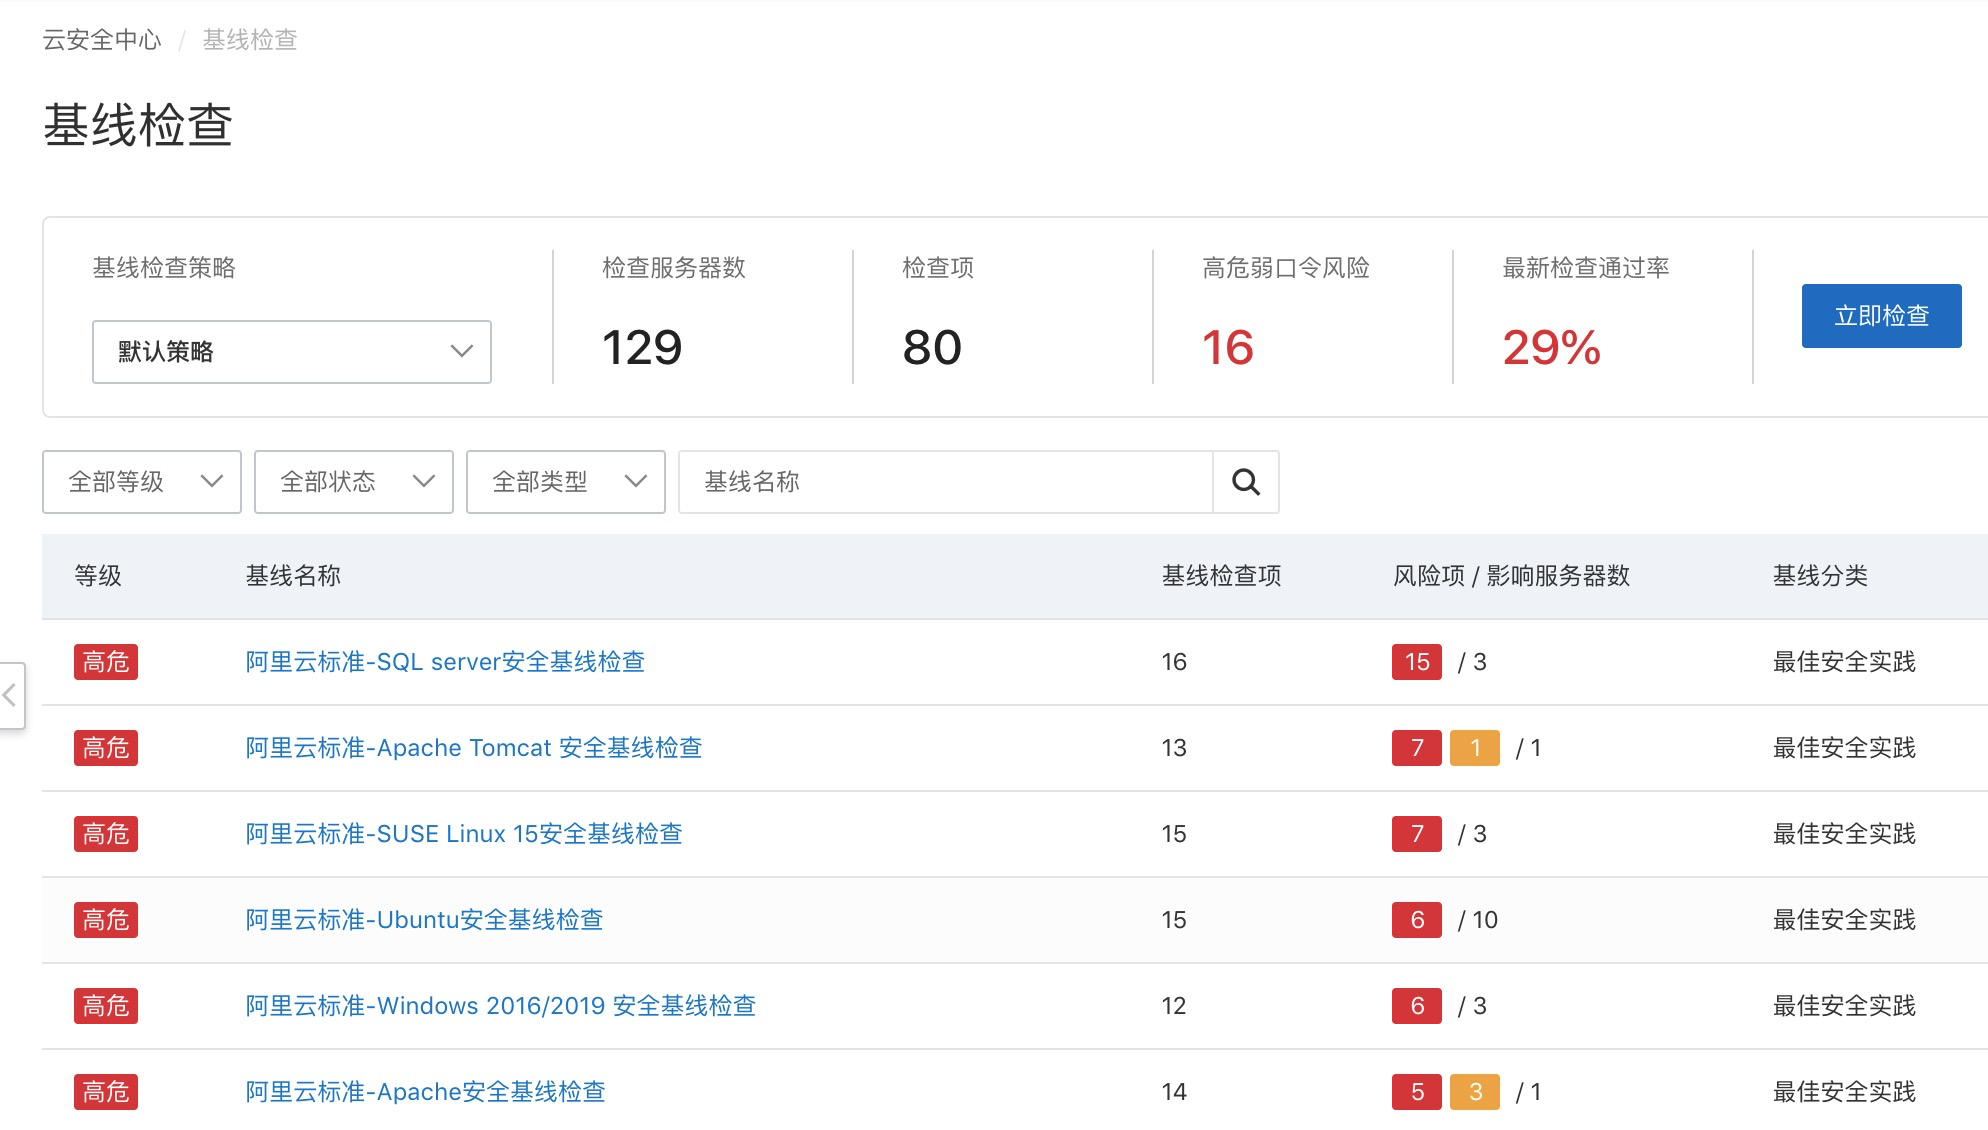1988x1130 pixels.
Task: Click the 基线检查项 column header
Action: coord(1221,576)
